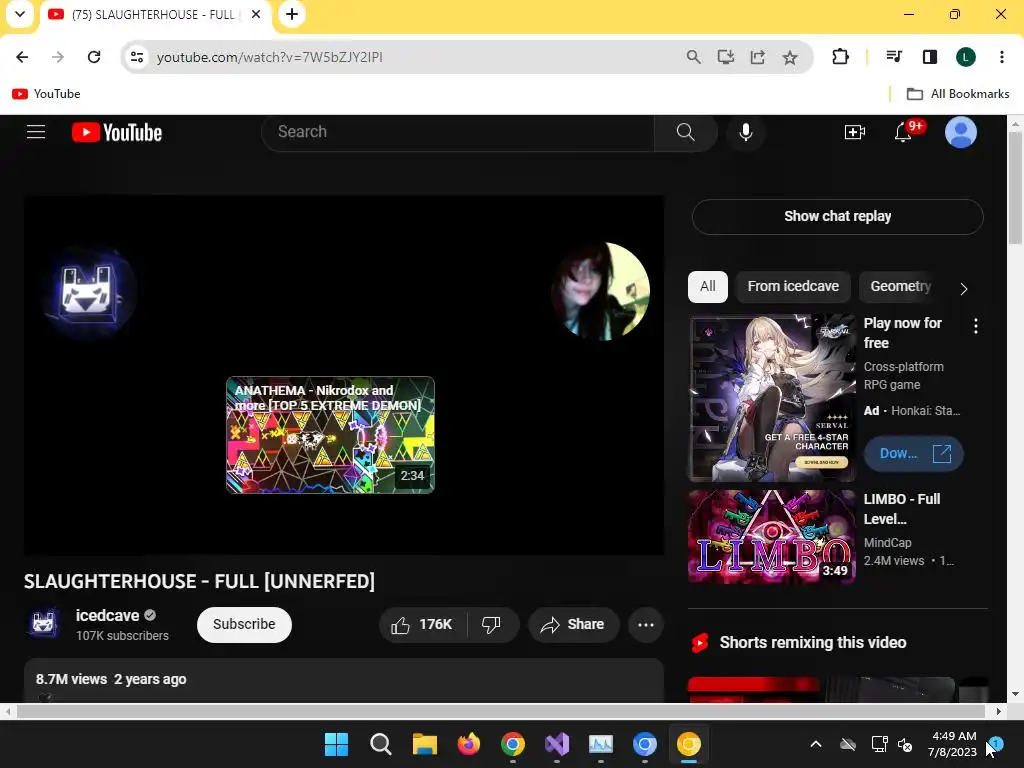
Task: Dislike the SLAUGHTERHOUSE video
Action: (x=492, y=625)
